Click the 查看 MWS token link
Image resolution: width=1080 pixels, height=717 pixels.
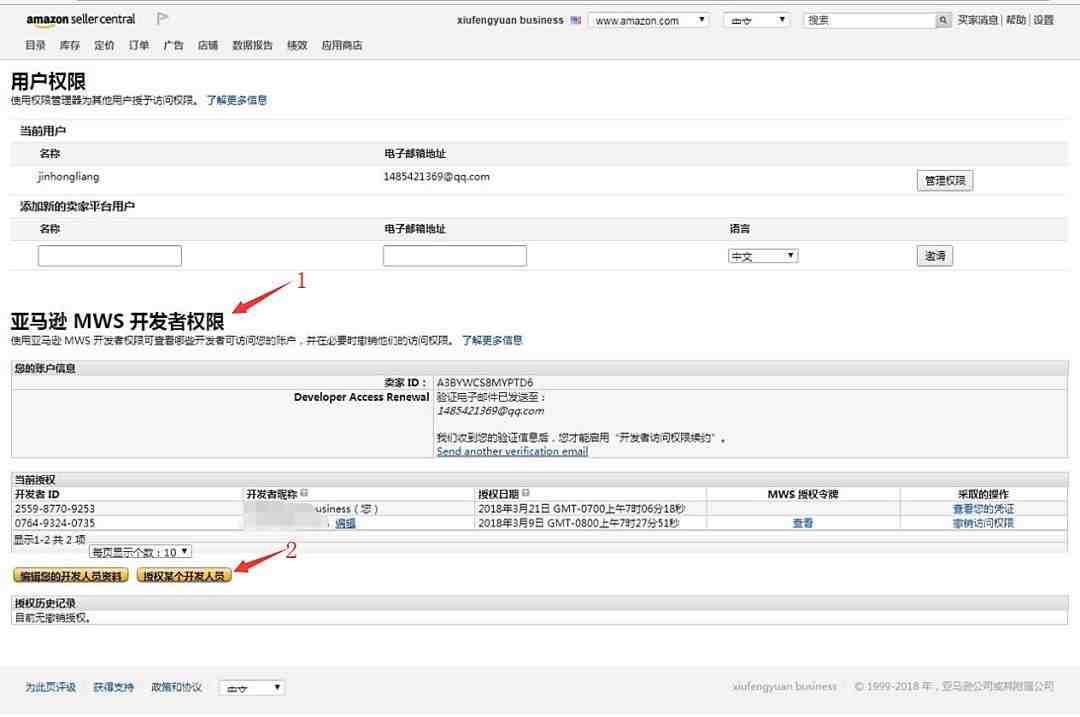(802, 523)
